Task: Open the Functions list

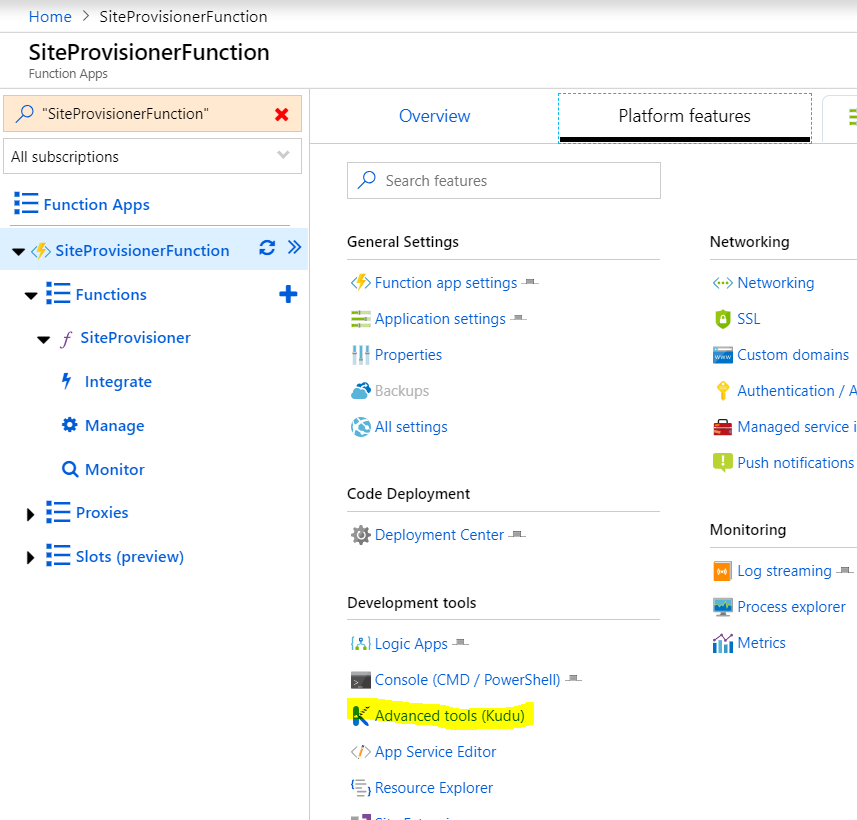Action: pos(111,295)
